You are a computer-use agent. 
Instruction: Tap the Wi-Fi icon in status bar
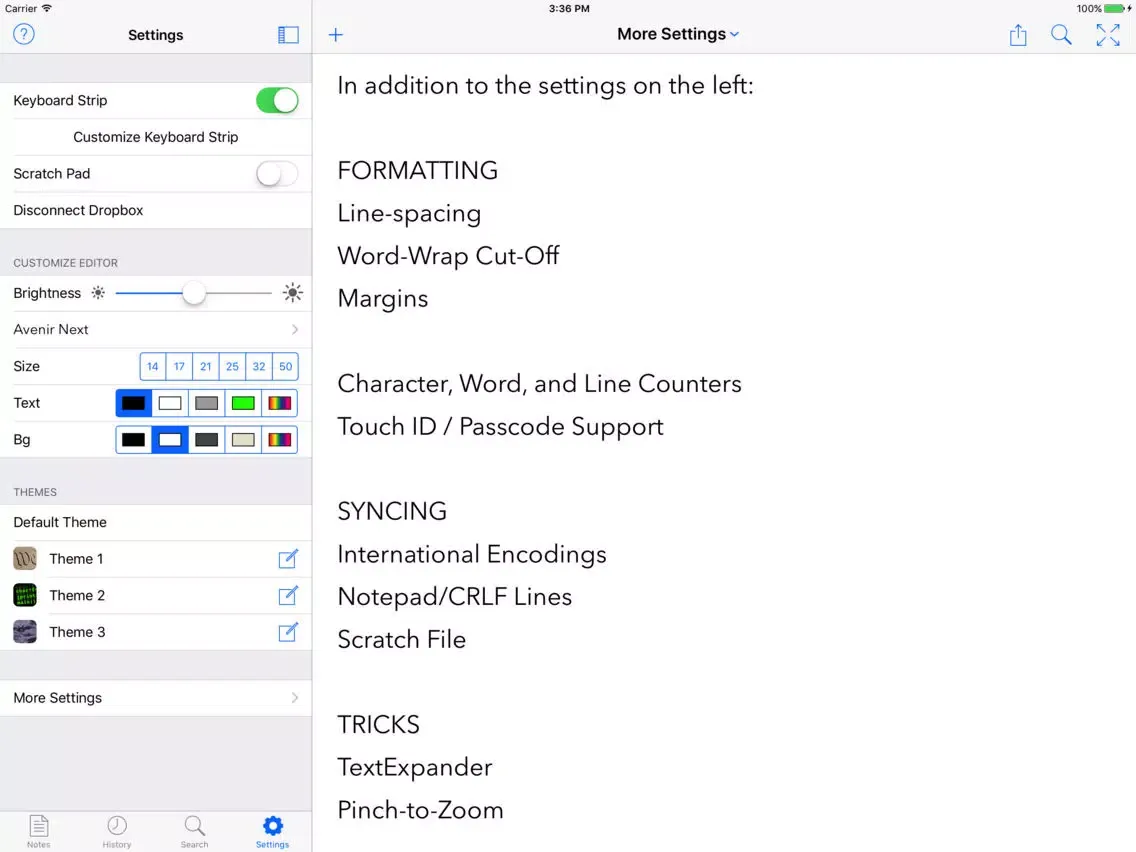click(46, 8)
